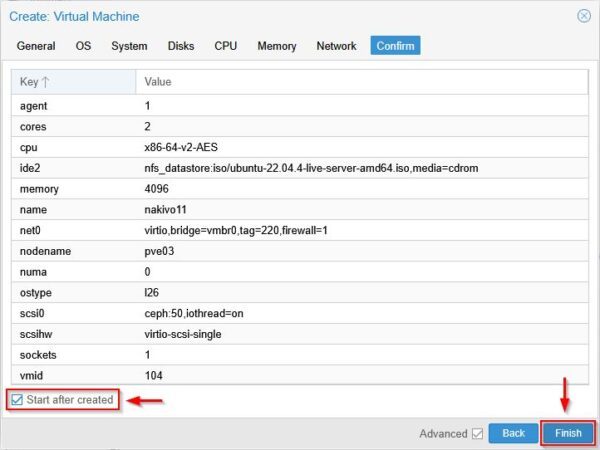Go to the System tab
The width and height of the screenshot is (600, 450).
pos(129,46)
